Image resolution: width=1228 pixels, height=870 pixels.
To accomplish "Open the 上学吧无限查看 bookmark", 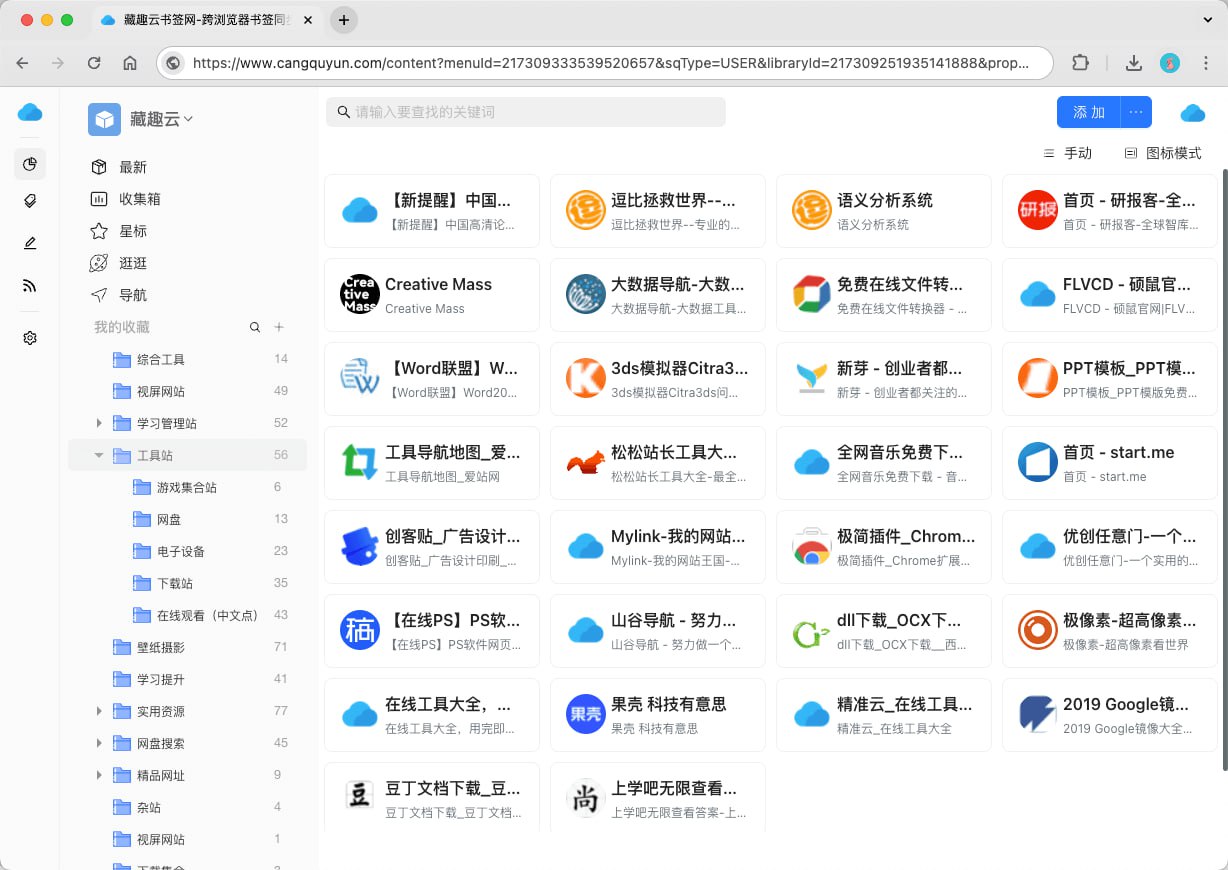I will 657,798.
